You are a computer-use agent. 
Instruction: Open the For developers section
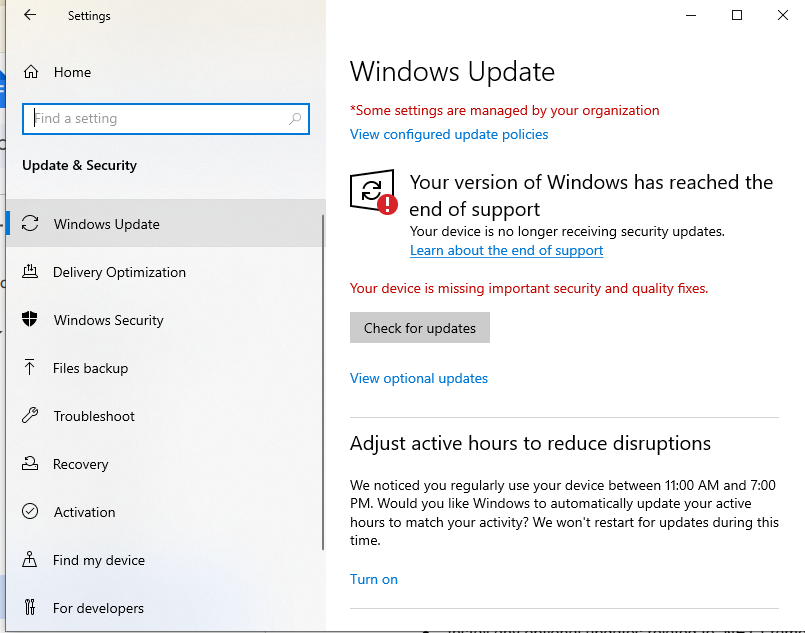(x=98, y=608)
